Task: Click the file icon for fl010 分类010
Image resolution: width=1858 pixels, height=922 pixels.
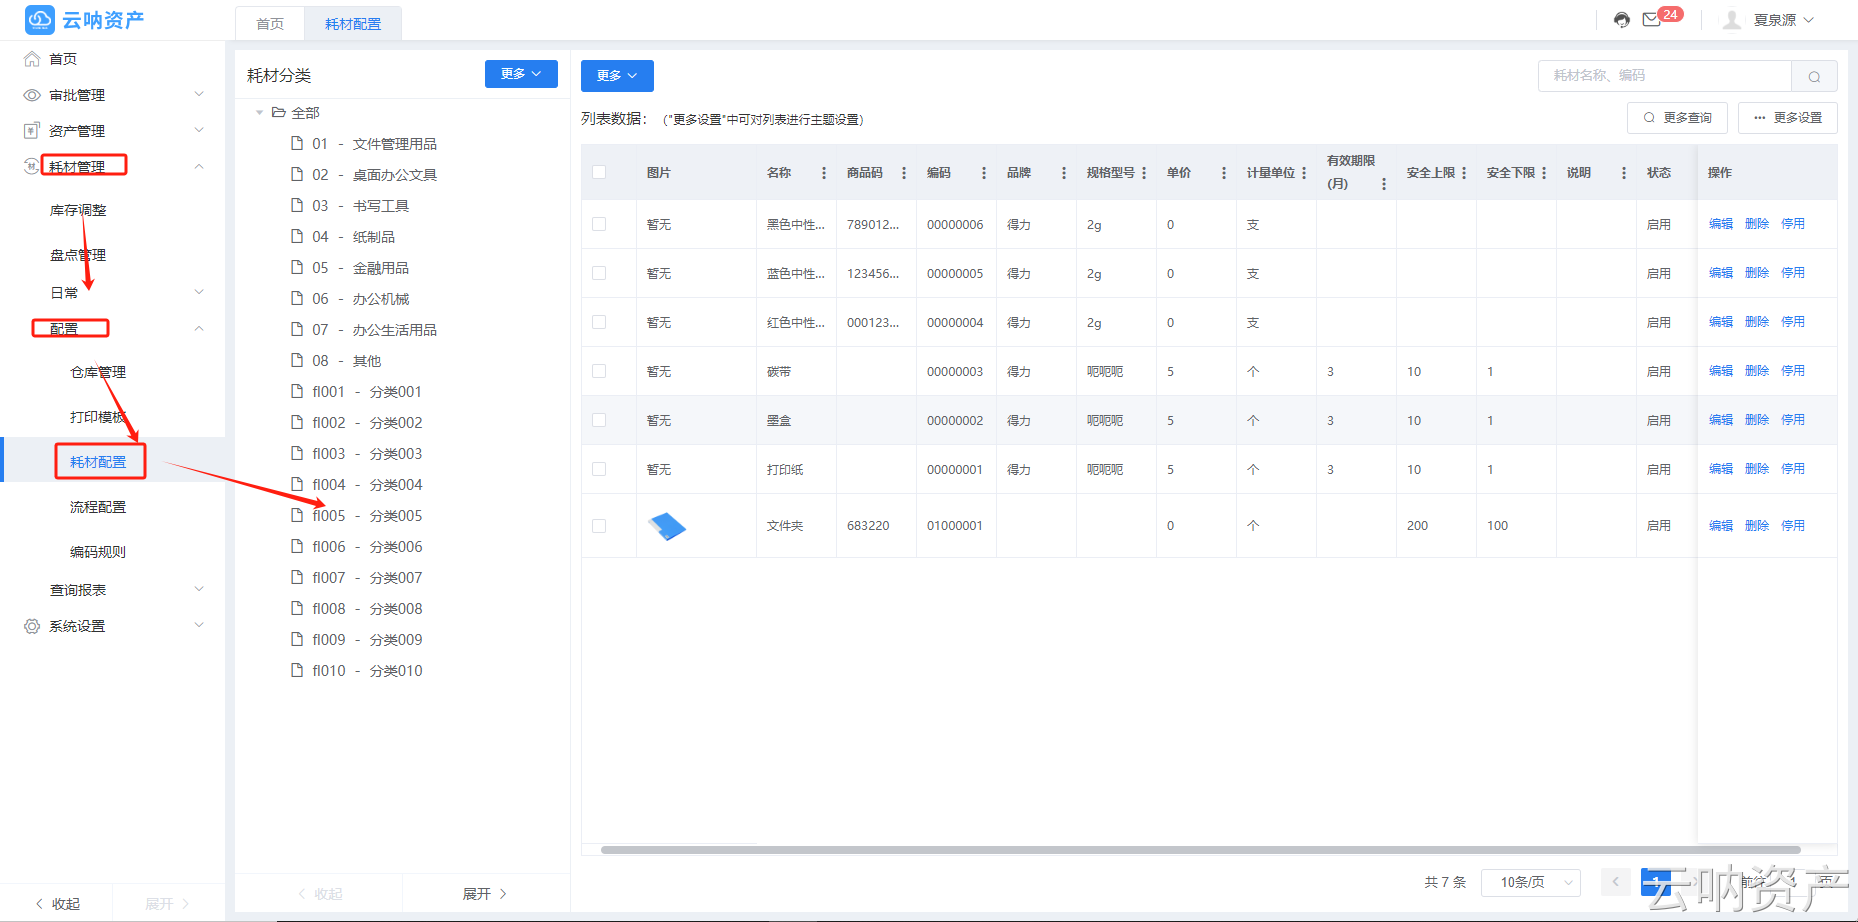Action: coord(297,671)
